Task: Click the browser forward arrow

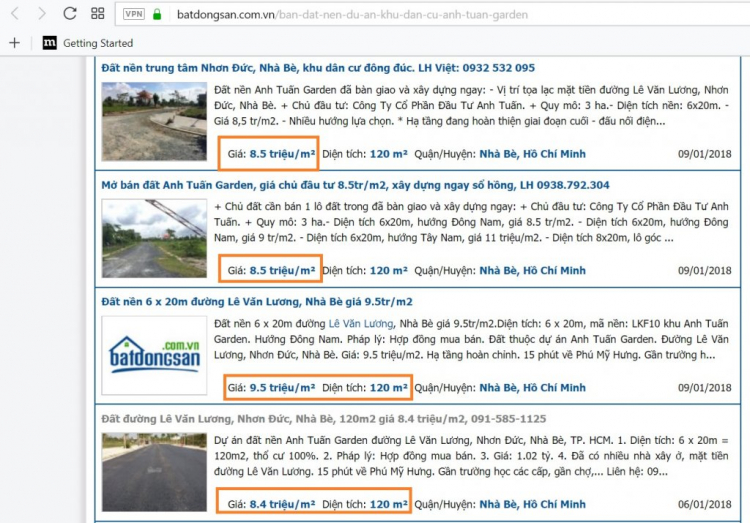Action: 42,14
